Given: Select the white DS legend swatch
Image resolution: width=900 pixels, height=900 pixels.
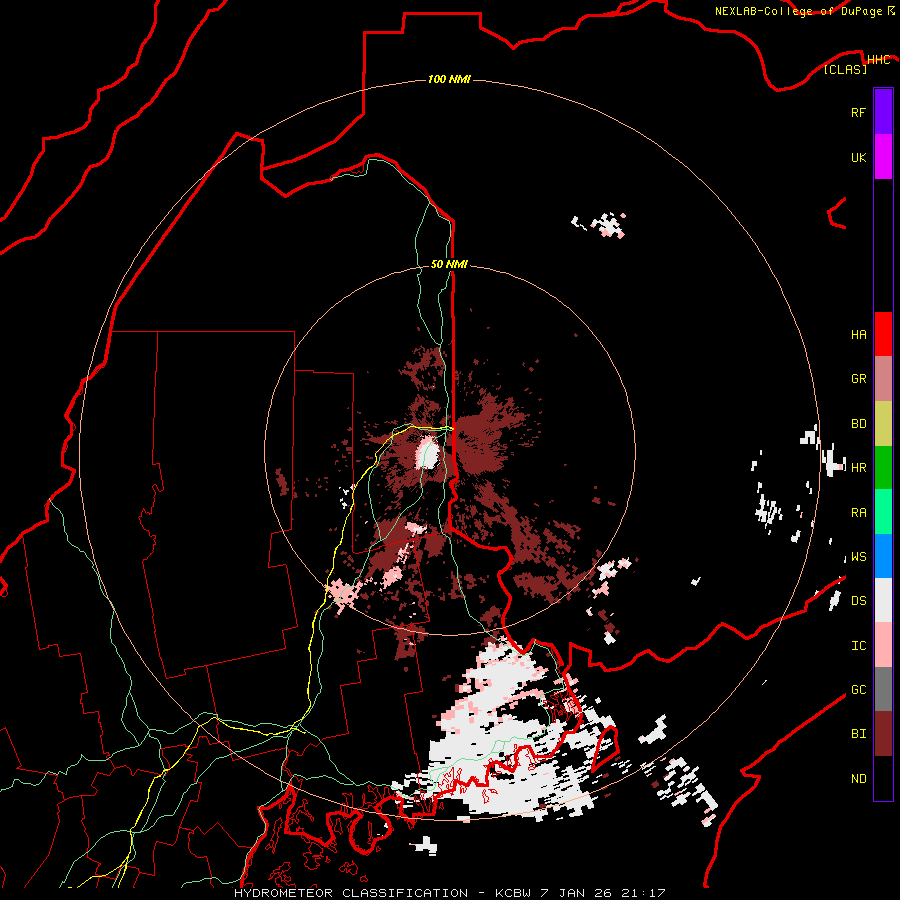Looking at the screenshot, I should tap(883, 600).
